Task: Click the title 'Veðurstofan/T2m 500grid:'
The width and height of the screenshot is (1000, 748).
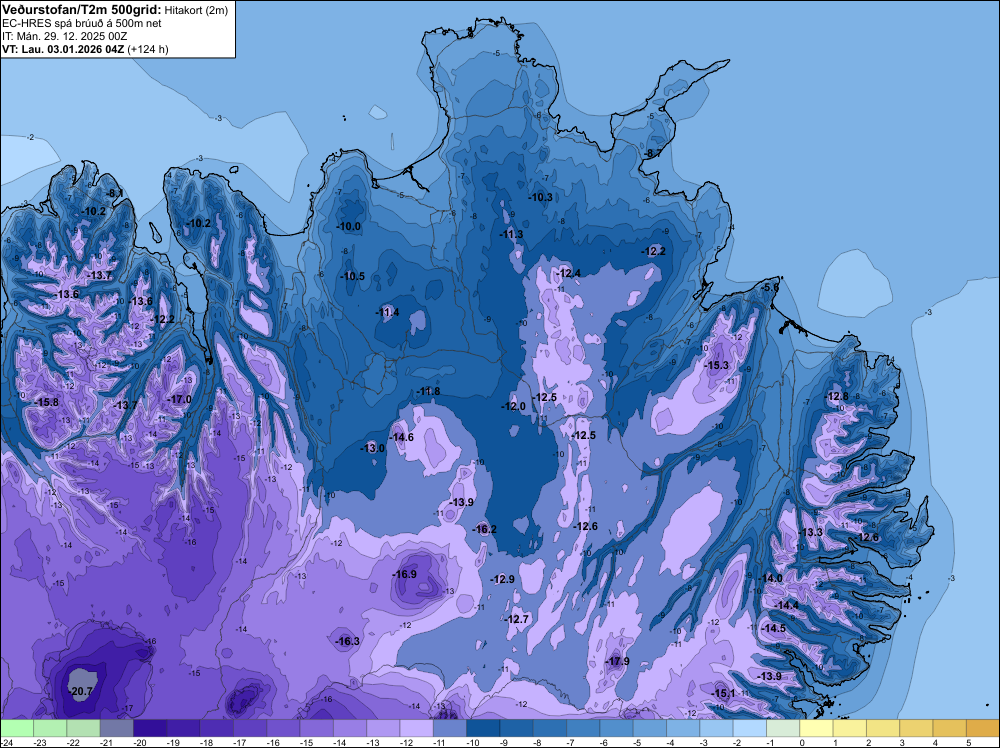Action: tap(82, 9)
